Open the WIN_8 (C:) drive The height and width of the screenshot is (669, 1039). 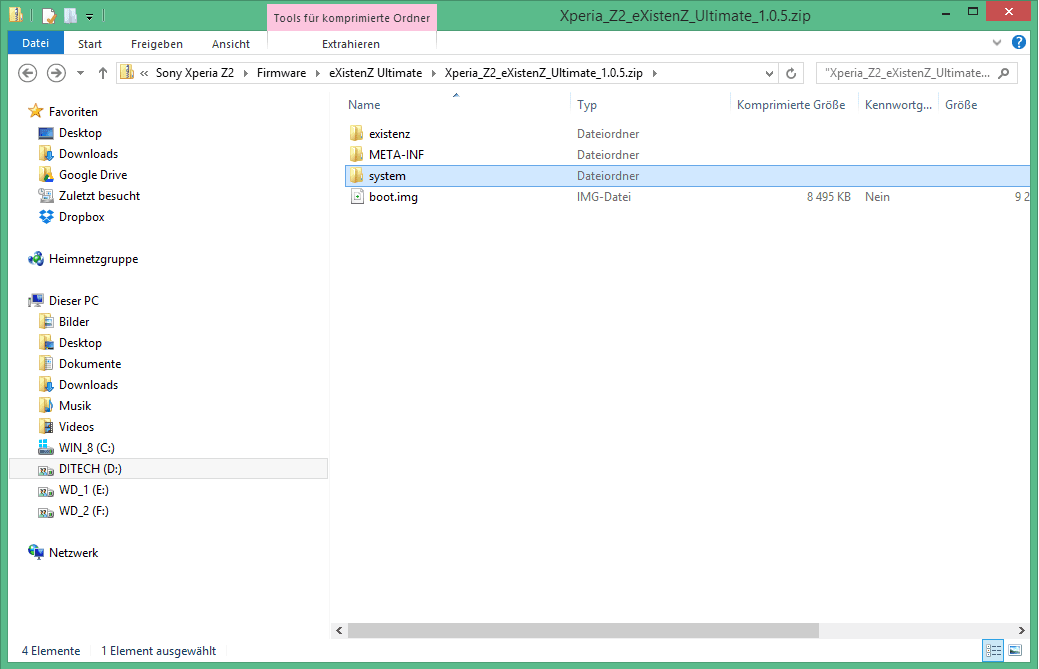pyautogui.click(x=87, y=448)
